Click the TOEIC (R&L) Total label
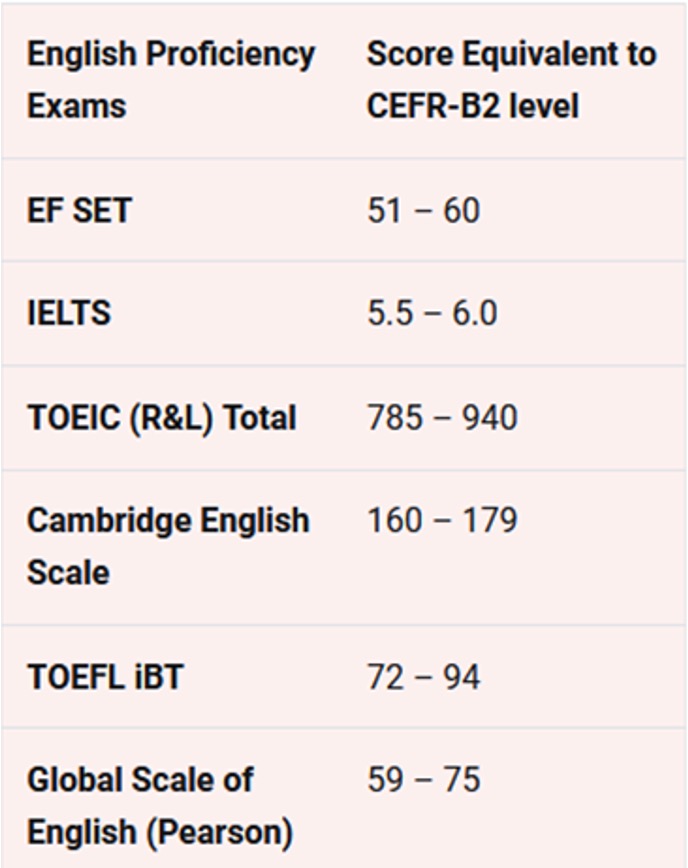Screen dimensions: 688x868 [161, 417]
